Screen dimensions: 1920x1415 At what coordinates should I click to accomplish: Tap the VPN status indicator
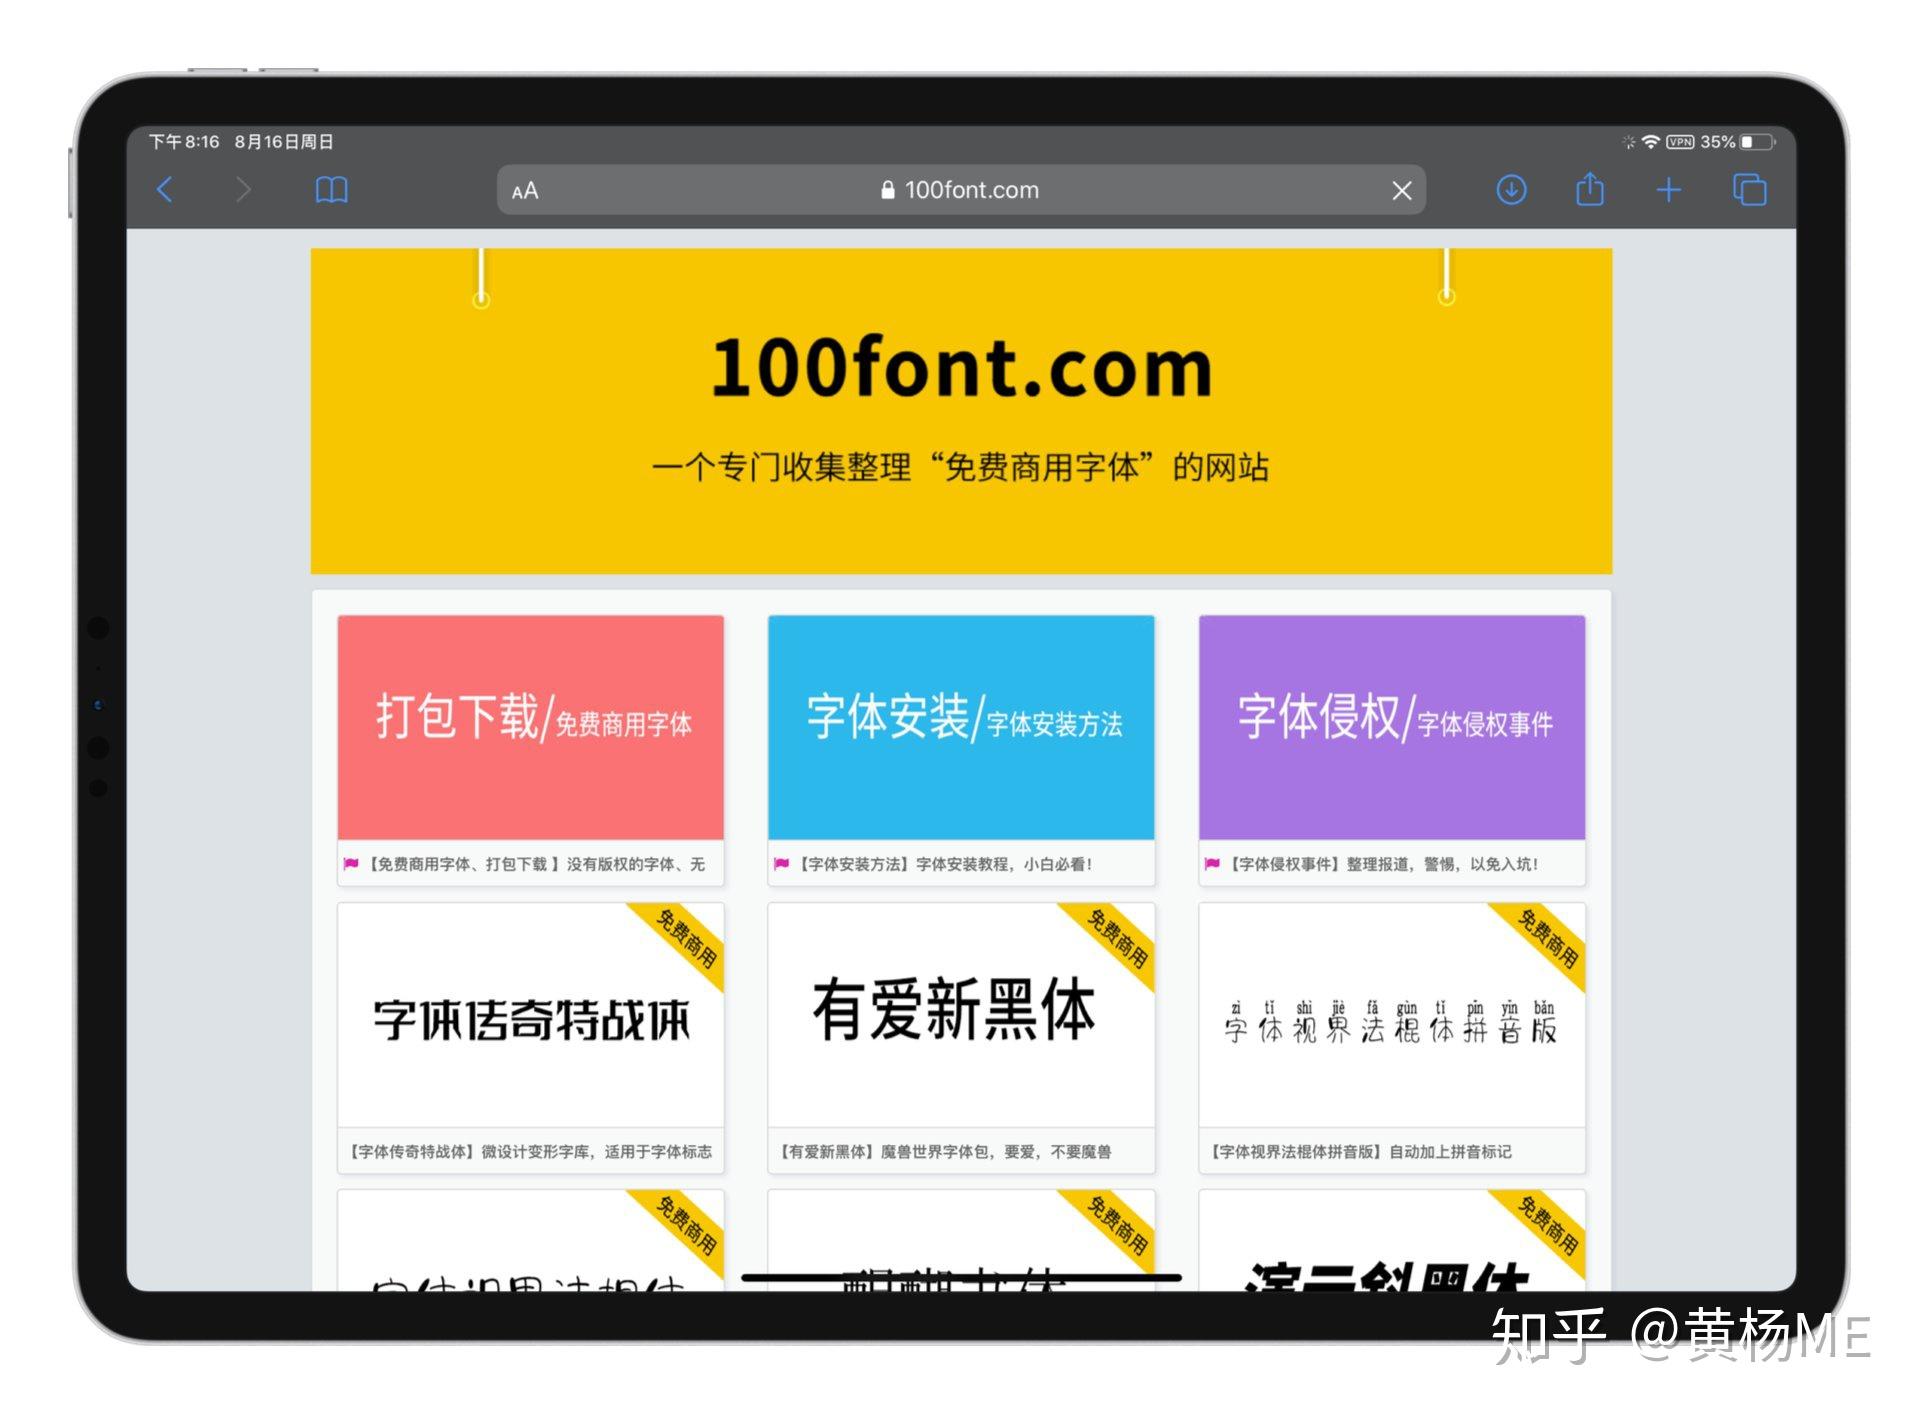pyautogui.click(x=1681, y=142)
